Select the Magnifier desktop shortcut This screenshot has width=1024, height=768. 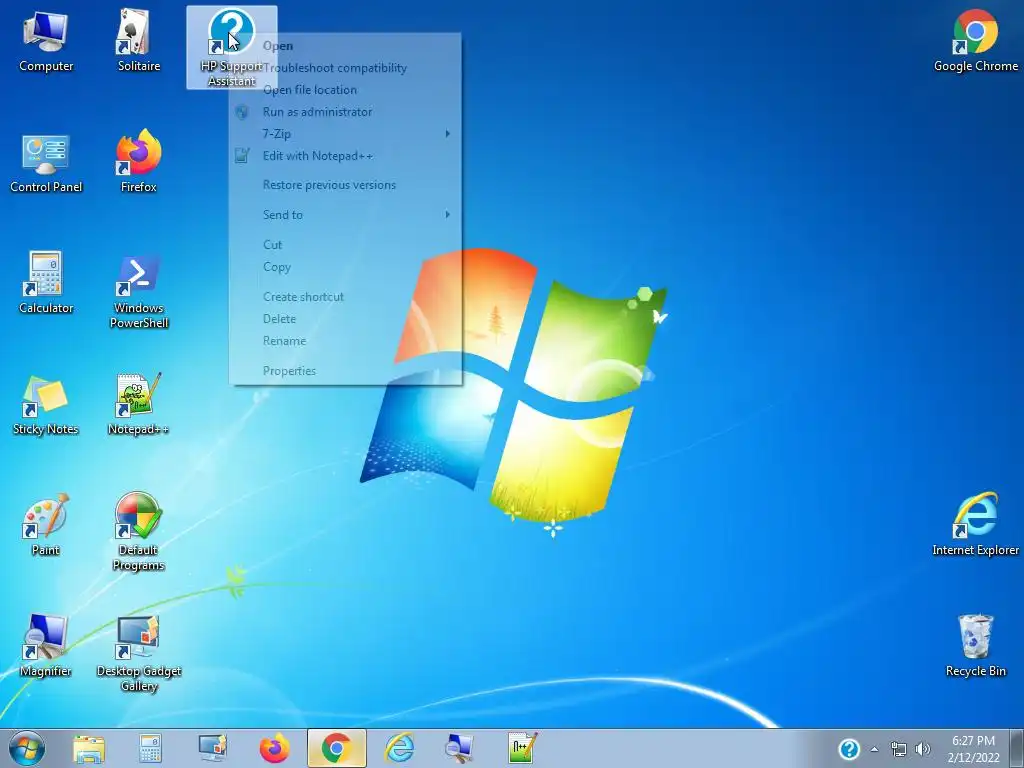tap(46, 645)
